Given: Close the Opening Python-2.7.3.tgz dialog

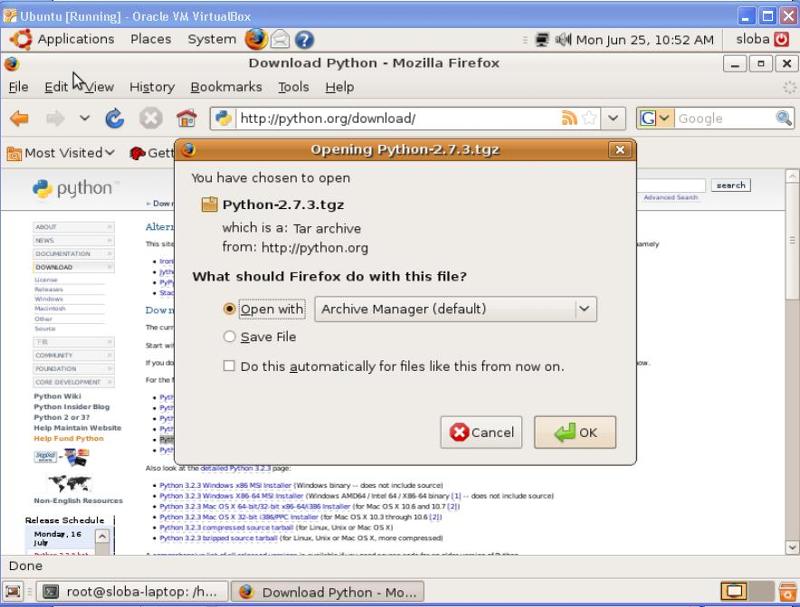Looking at the screenshot, I should [x=619, y=149].
